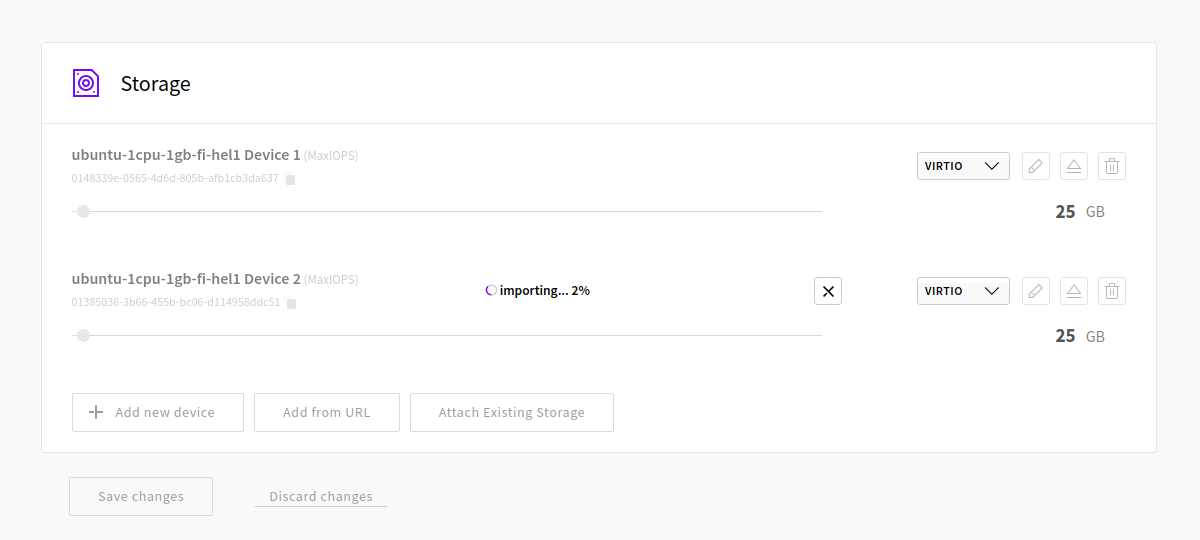Discard changes link
The width and height of the screenshot is (1200, 540).
click(321, 496)
